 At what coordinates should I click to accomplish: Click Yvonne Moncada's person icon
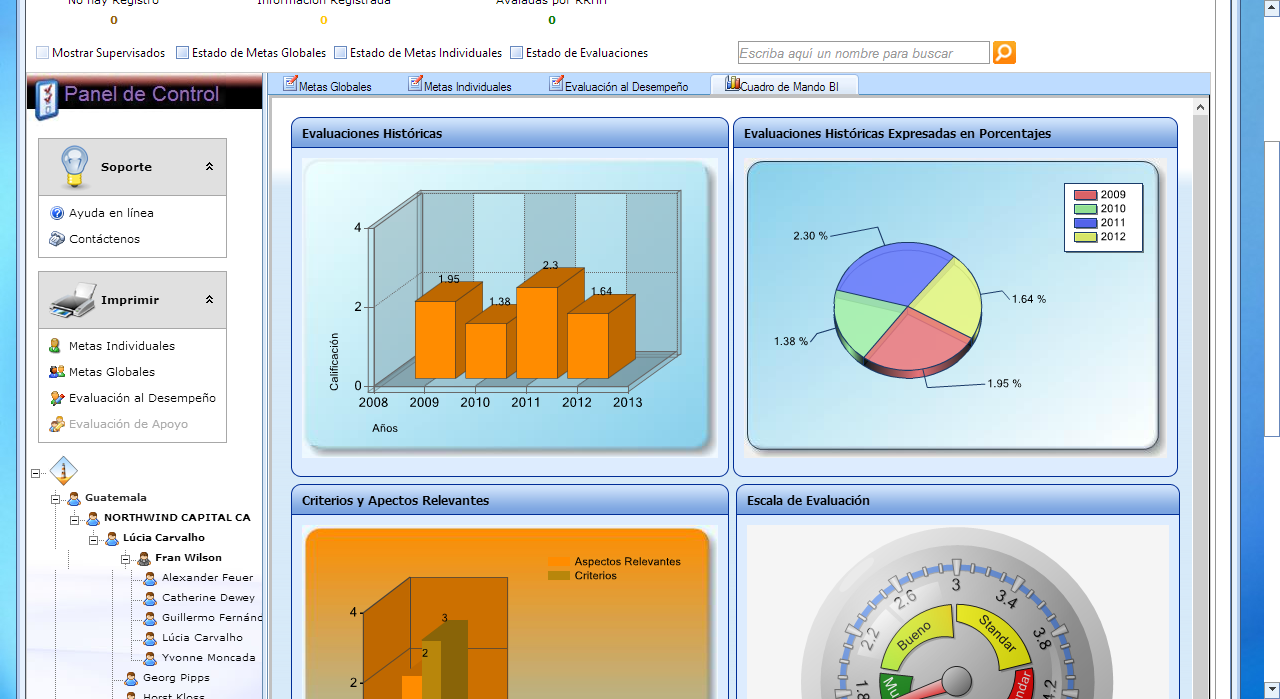(151, 658)
